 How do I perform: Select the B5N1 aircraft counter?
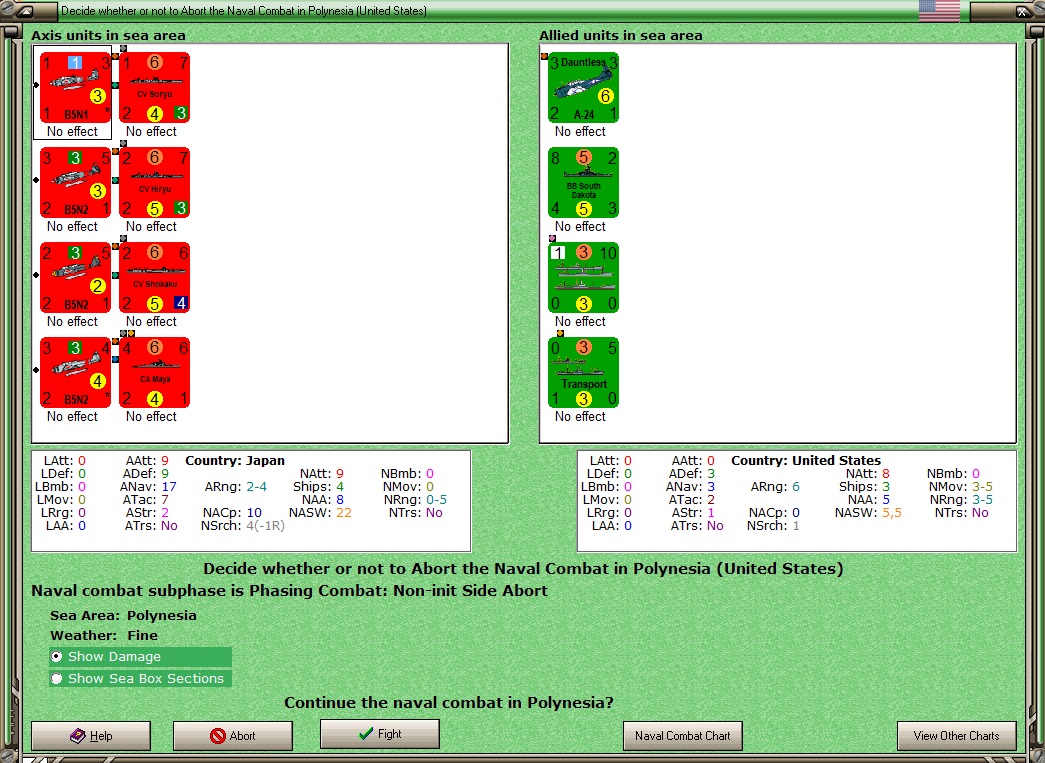(x=75, y=87)
